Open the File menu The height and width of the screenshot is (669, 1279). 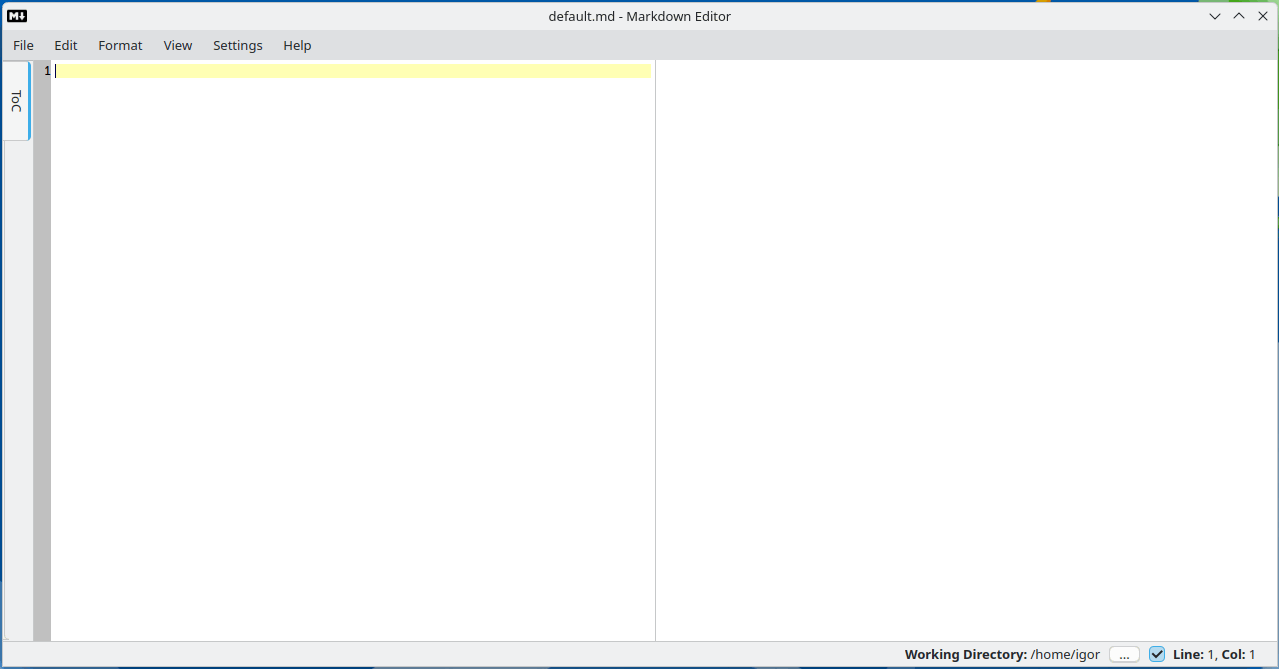click(x=23, y=45)
